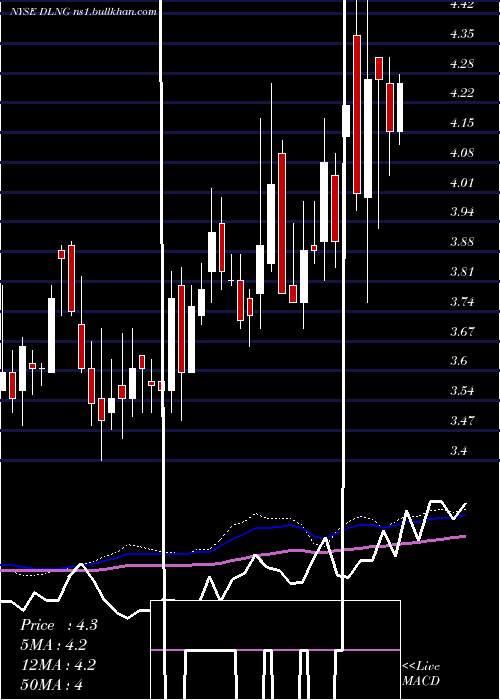The height and width of the screenshot is (700, 500).
Task: Click the 3.67 price axis label
Action: point(462,331)
